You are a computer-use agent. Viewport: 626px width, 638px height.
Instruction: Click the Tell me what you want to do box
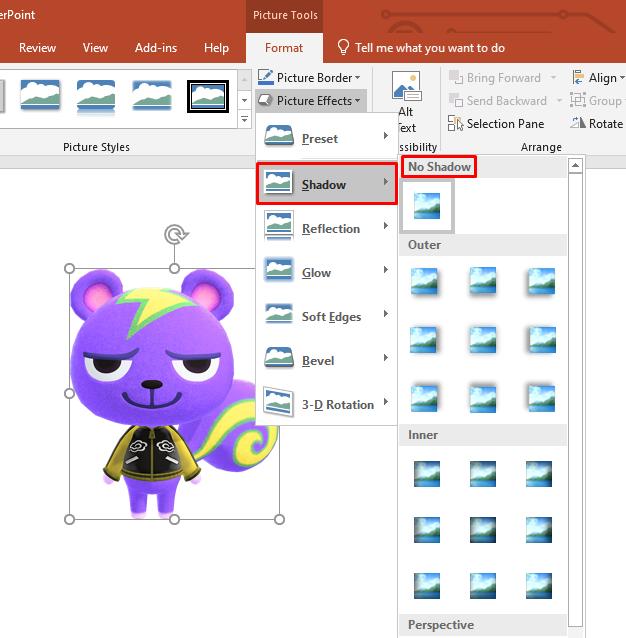pos(421,48)
